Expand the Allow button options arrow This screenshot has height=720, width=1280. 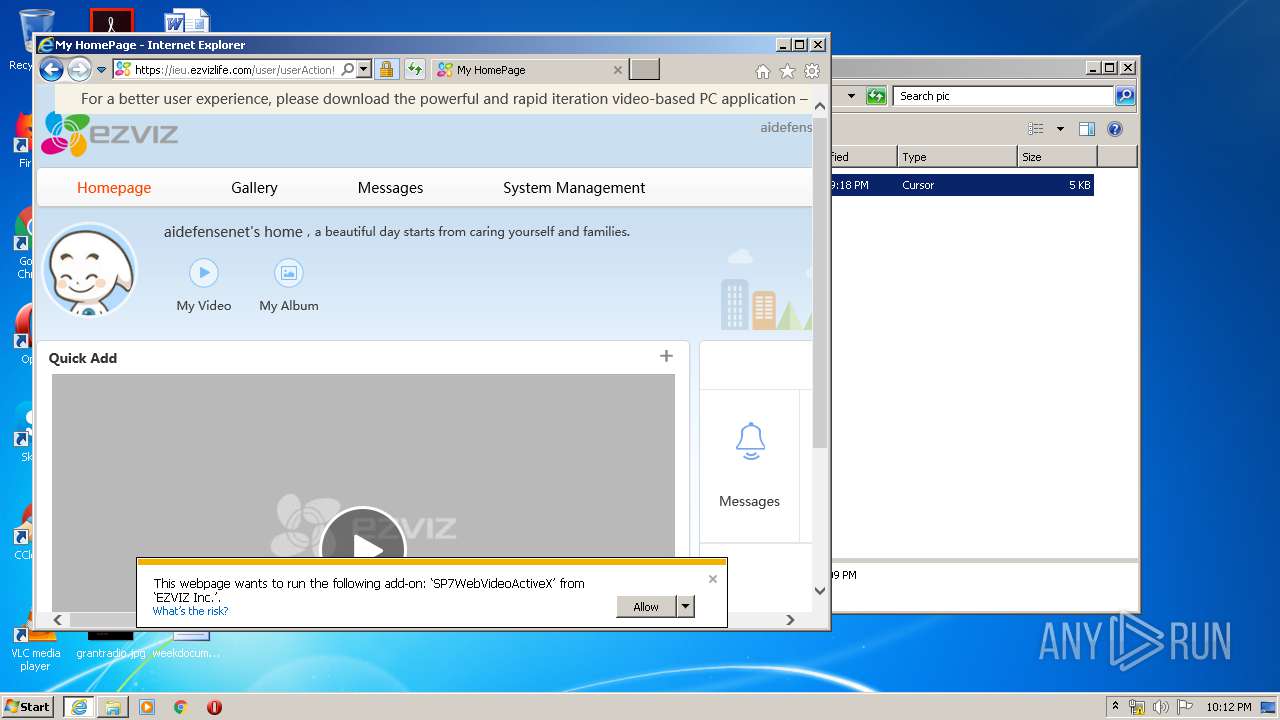pyautogui.click(x=685, y=606)
